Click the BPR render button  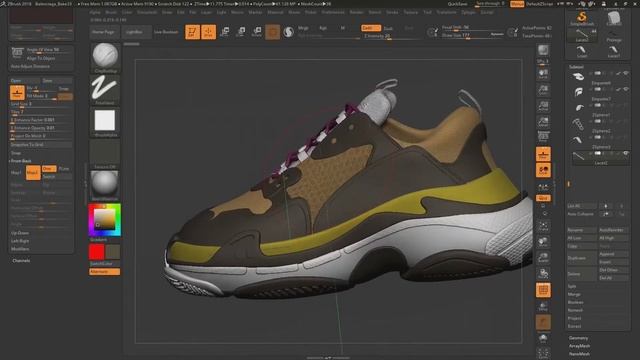(543, 51)
